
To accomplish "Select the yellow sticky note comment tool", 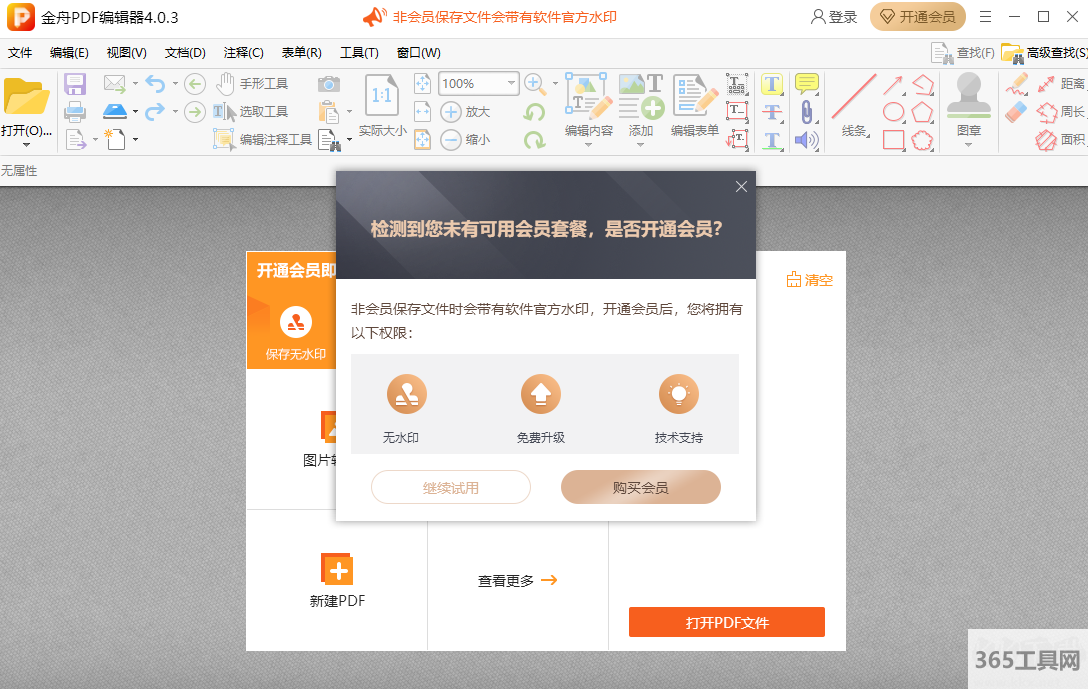I will coord(806,84).
